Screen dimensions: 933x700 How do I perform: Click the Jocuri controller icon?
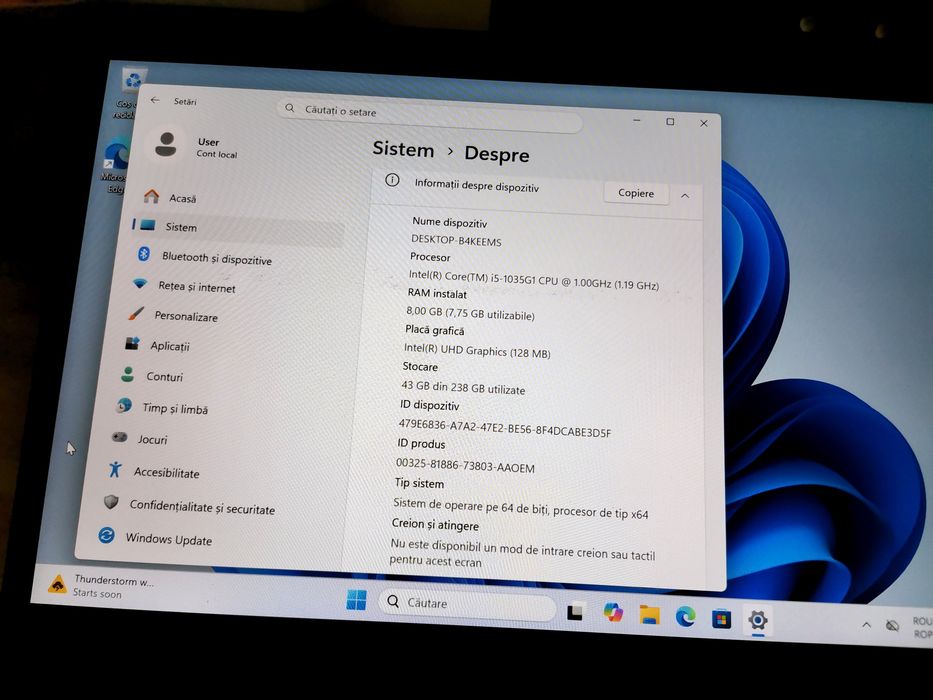pyautogui.click(x=120, y=438)
